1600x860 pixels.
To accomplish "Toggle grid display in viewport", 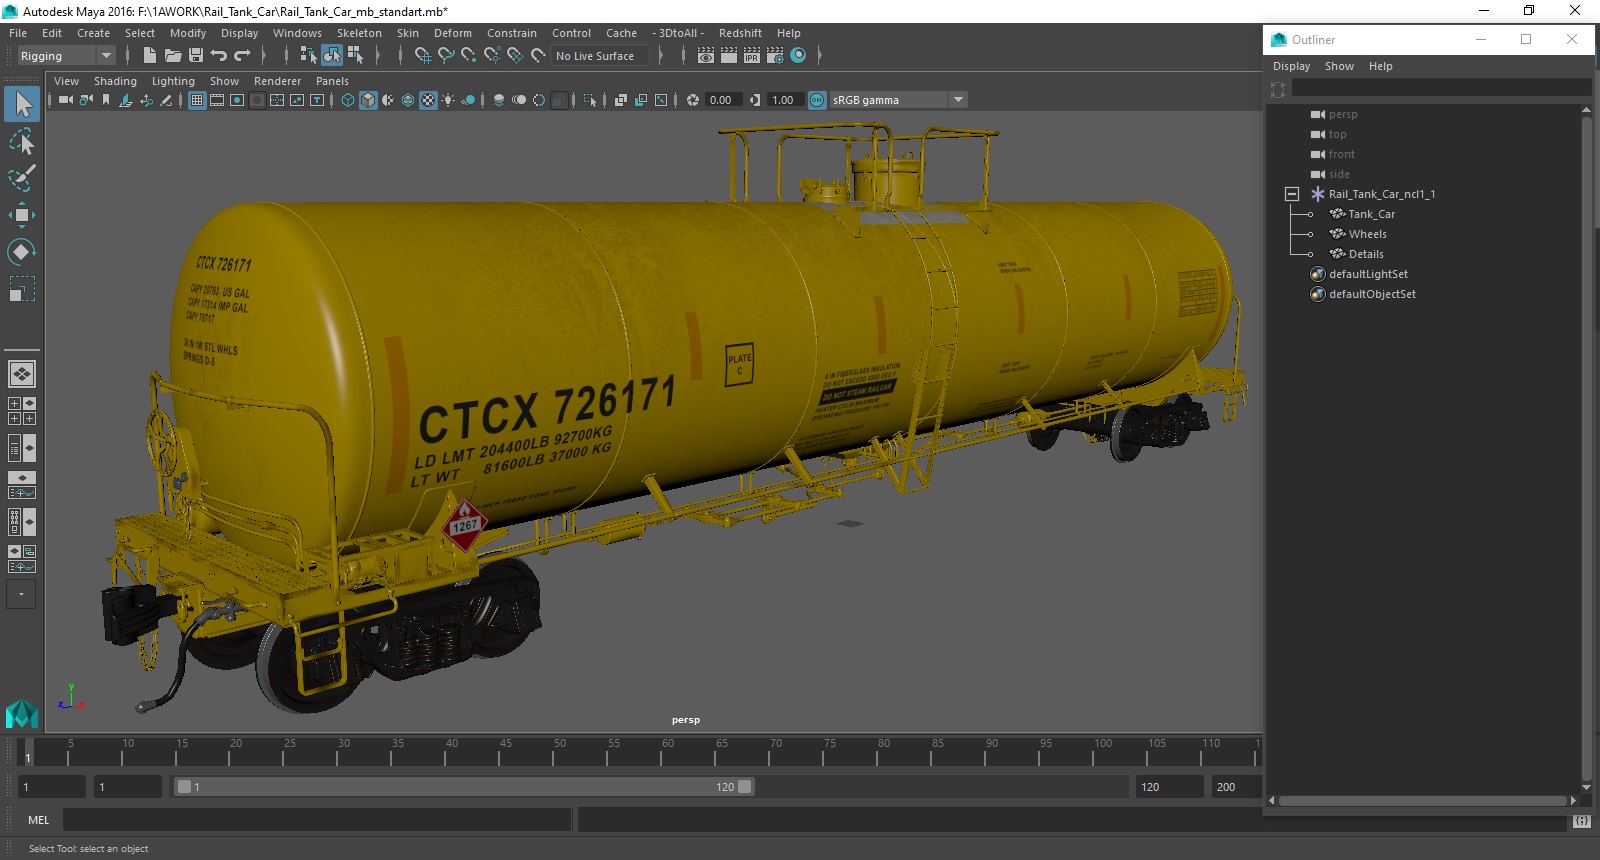I will tap(197, 100).
